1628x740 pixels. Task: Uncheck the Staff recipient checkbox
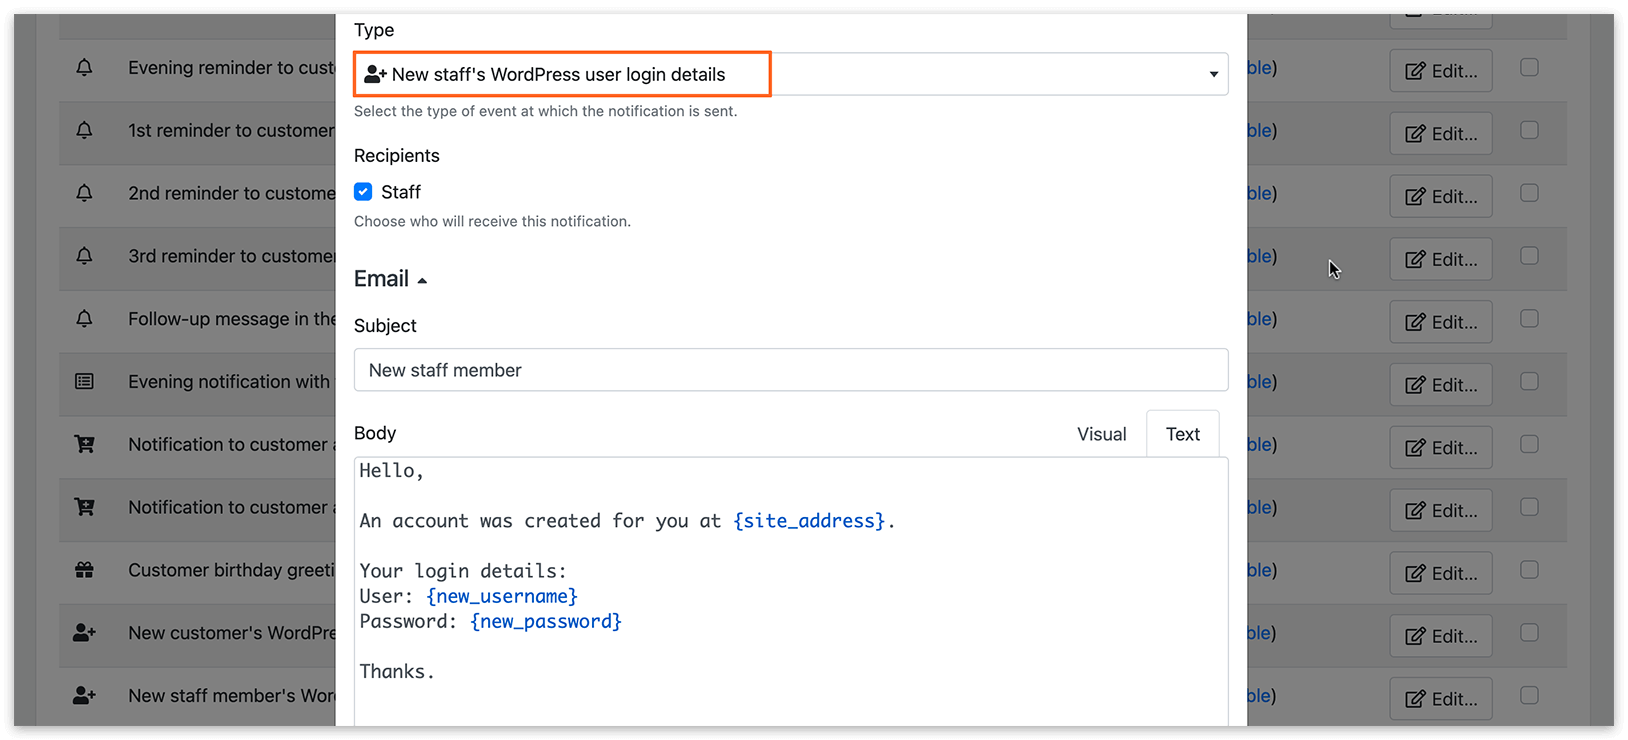point(363,192)
